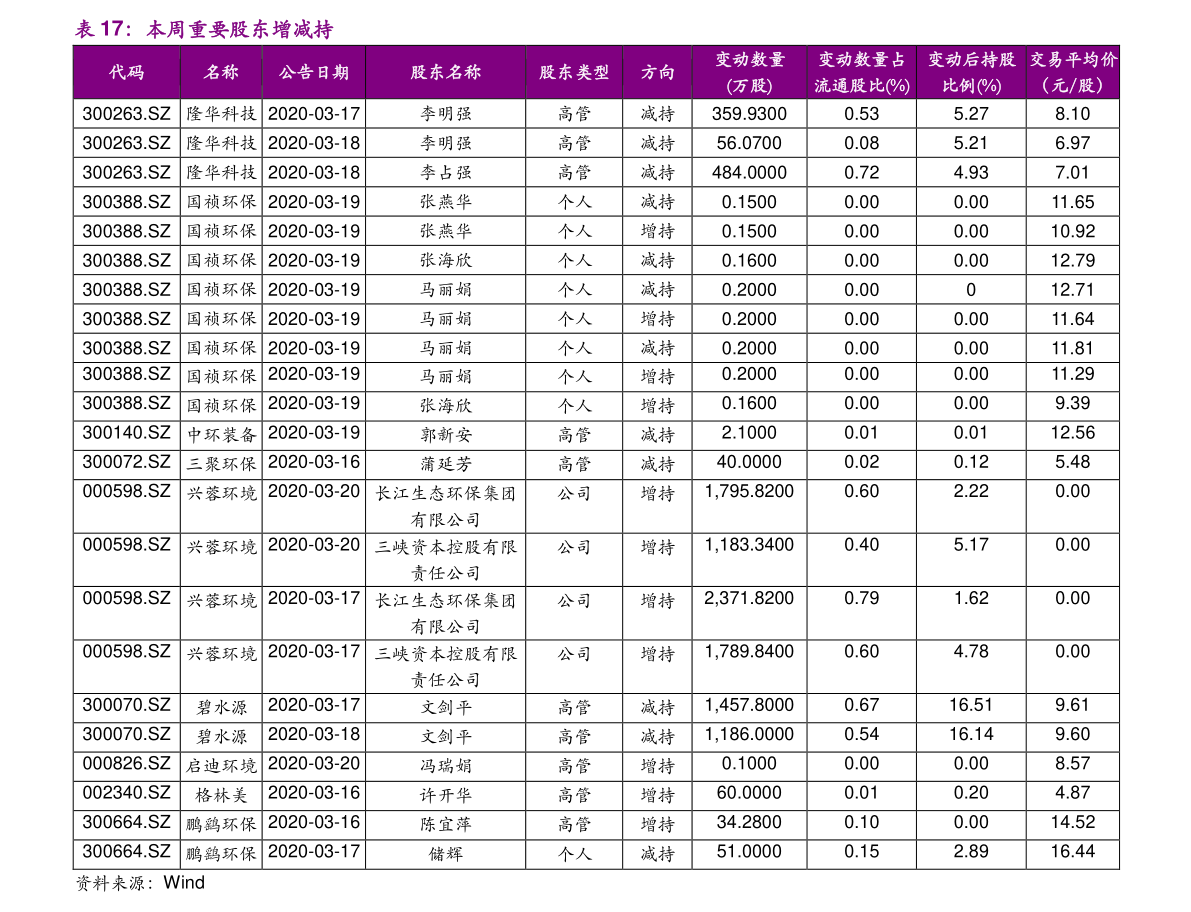Click the 公告日期 column header
The height and width of the screenshot is (912, 1191).
click(314, 72)
